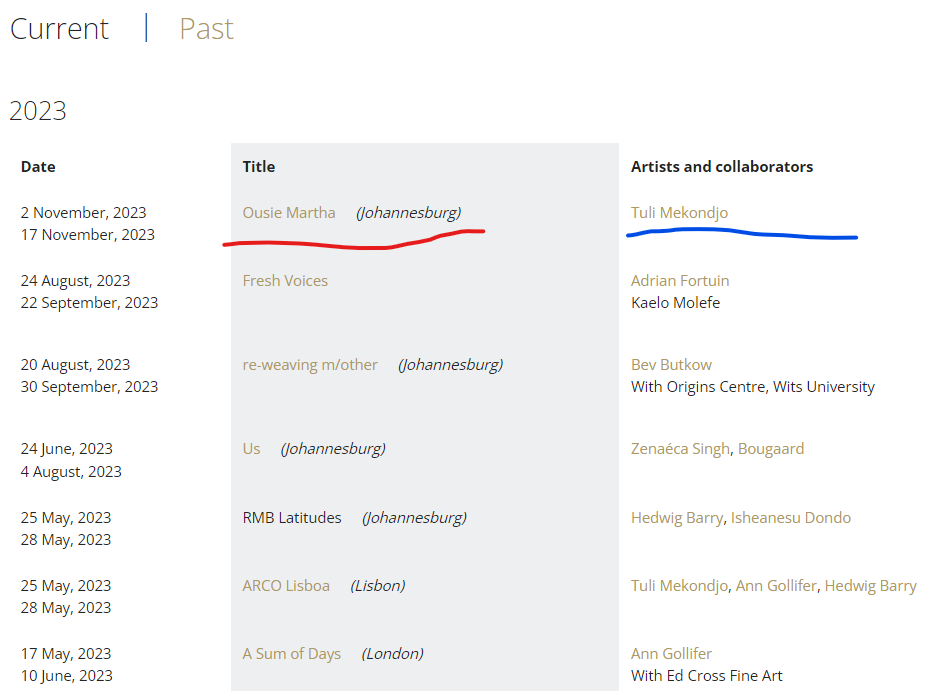Open the exhibition titled Us
Viewport: 948px width, 691px height.
point(251,449)
